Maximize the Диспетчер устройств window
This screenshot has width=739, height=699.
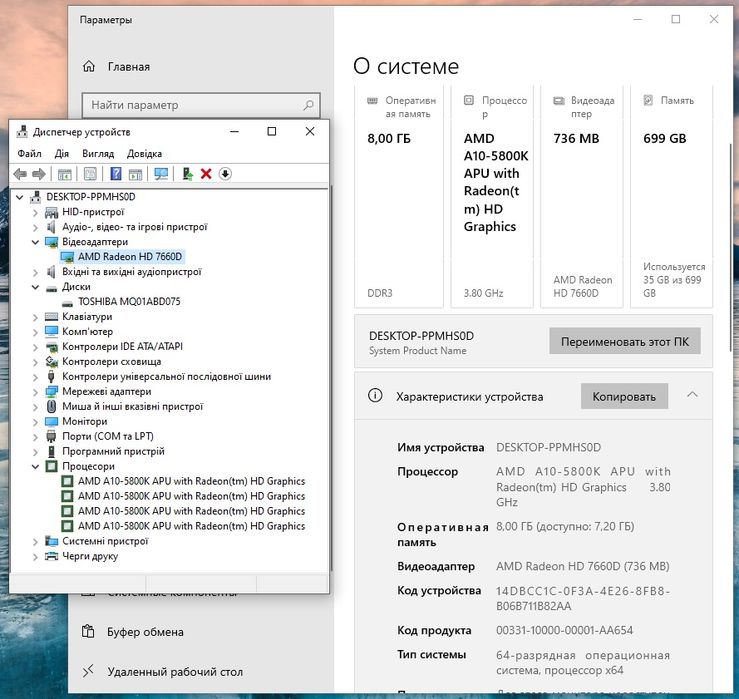point(271,132)
